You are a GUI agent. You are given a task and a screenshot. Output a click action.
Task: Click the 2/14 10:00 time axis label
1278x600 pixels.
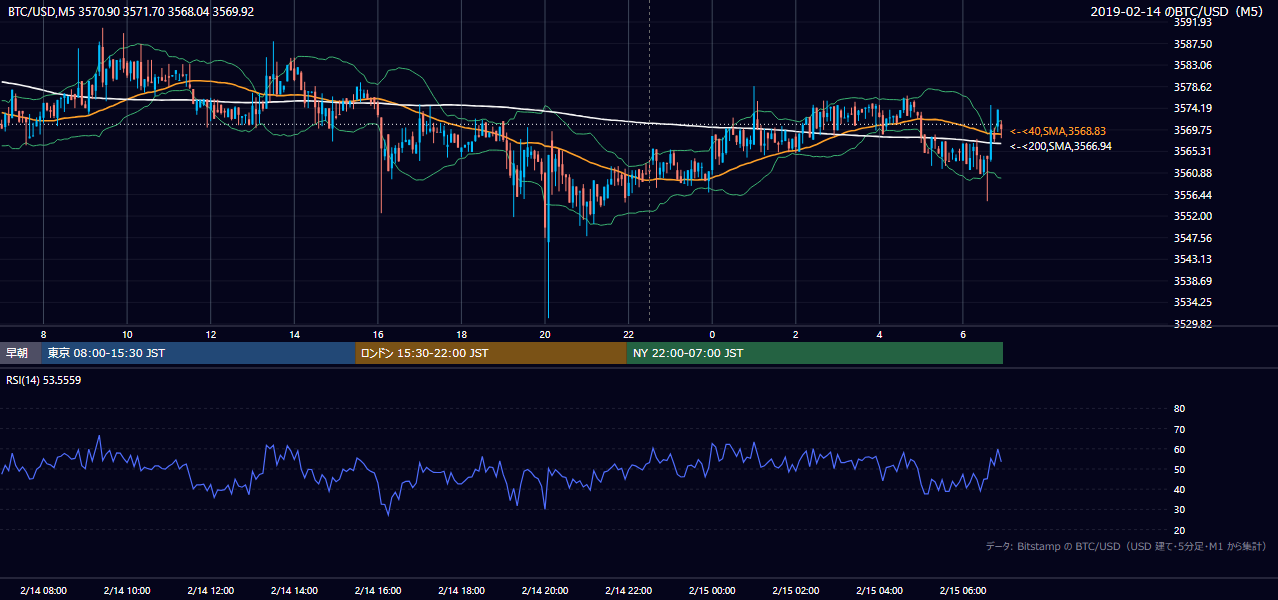point(127,591)
